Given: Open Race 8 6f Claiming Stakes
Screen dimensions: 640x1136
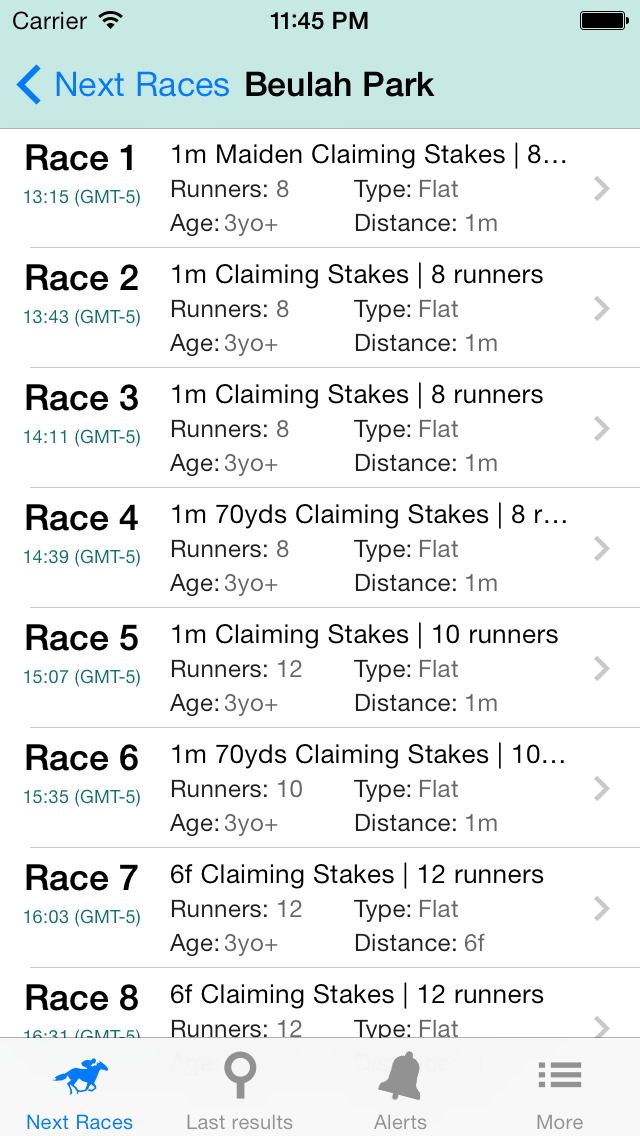Looking at the screenshot, I should 357,995.
